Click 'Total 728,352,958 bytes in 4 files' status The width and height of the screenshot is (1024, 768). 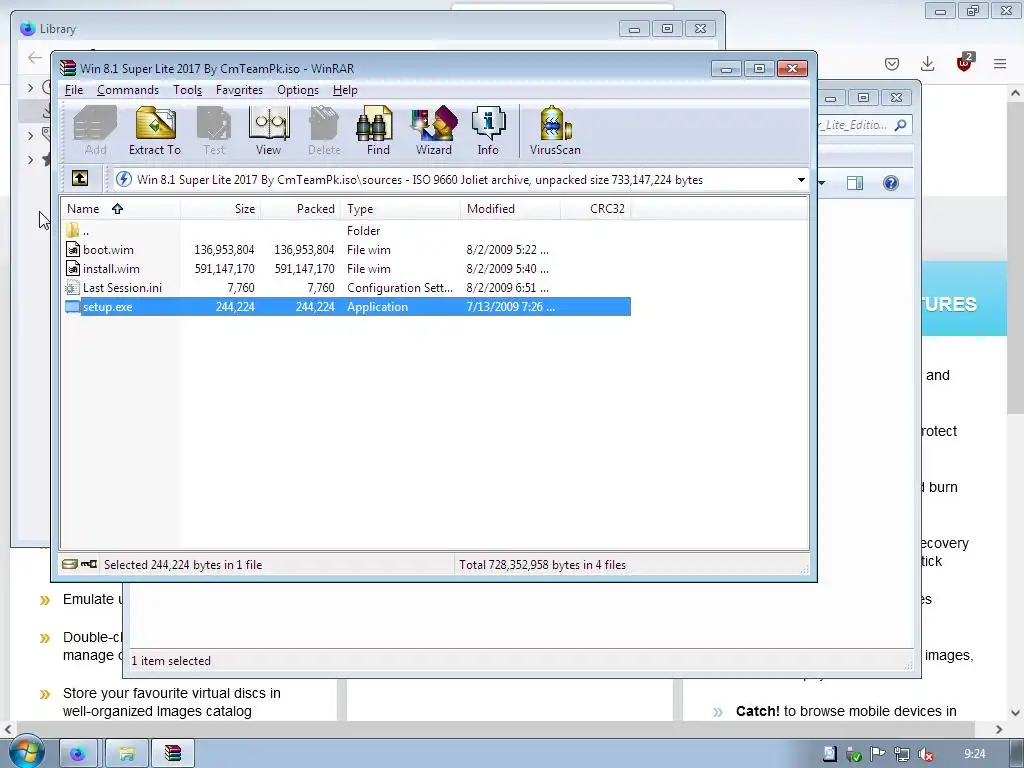(x=542, y=565)
